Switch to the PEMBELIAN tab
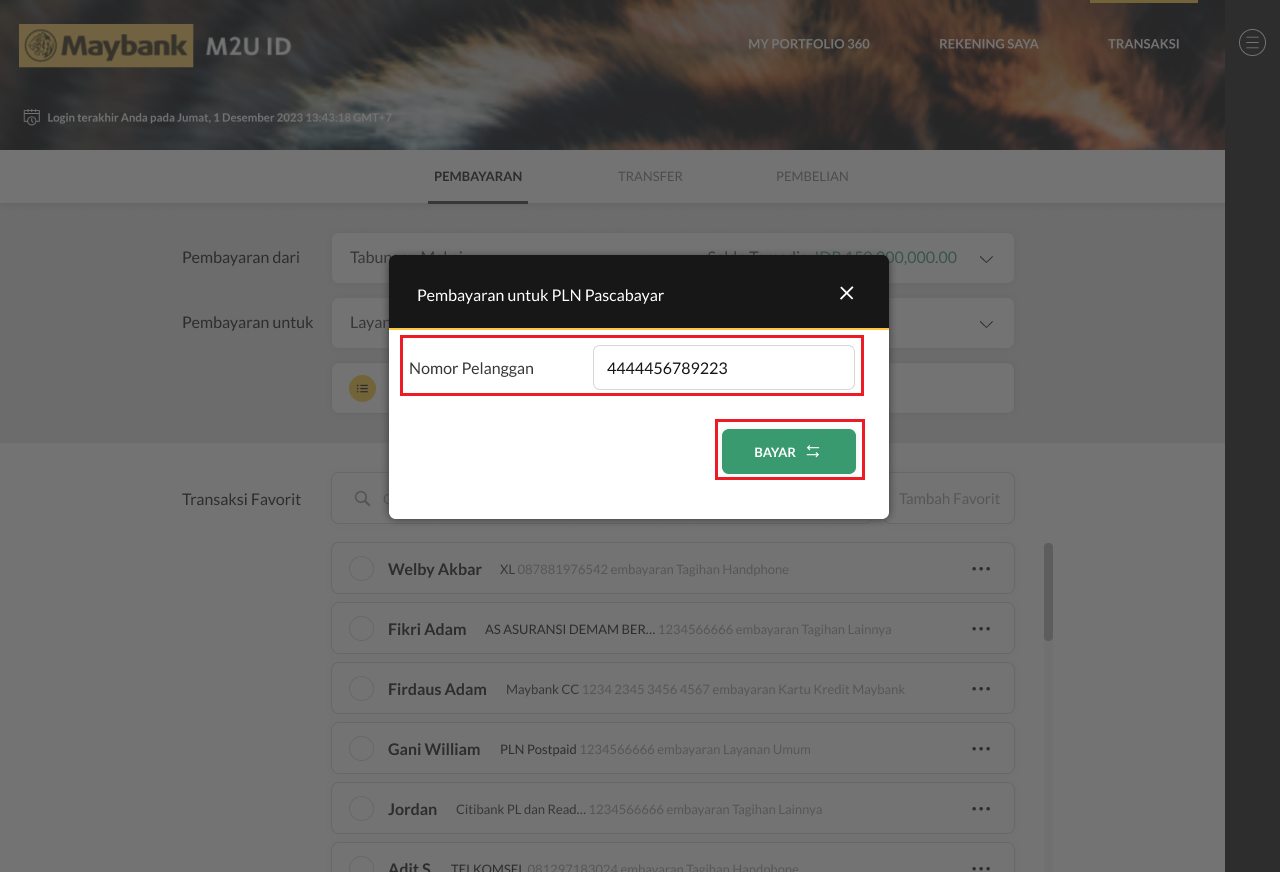This screenshot has width=1280, height=872. (812, 177)
